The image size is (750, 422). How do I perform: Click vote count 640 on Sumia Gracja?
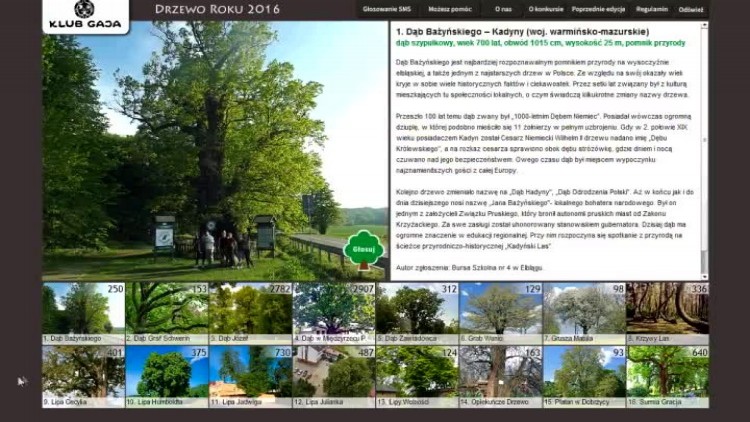click(x=699, y=352)
